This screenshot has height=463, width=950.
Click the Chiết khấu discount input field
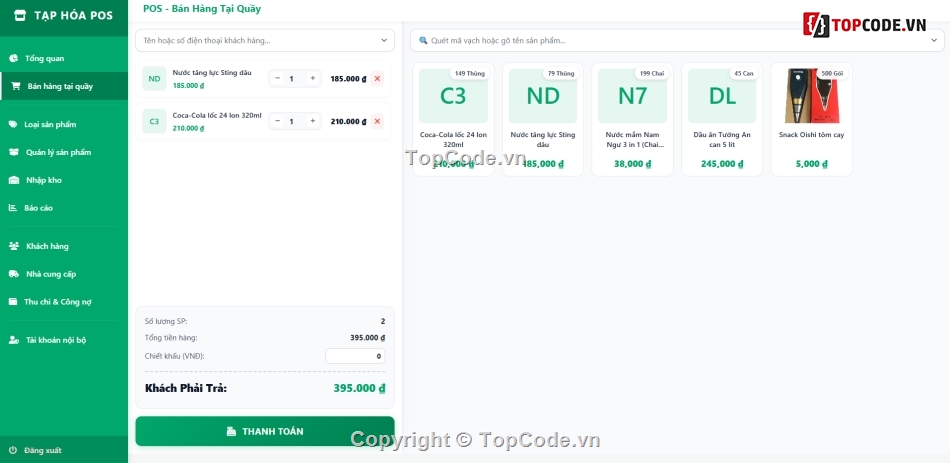355,356
